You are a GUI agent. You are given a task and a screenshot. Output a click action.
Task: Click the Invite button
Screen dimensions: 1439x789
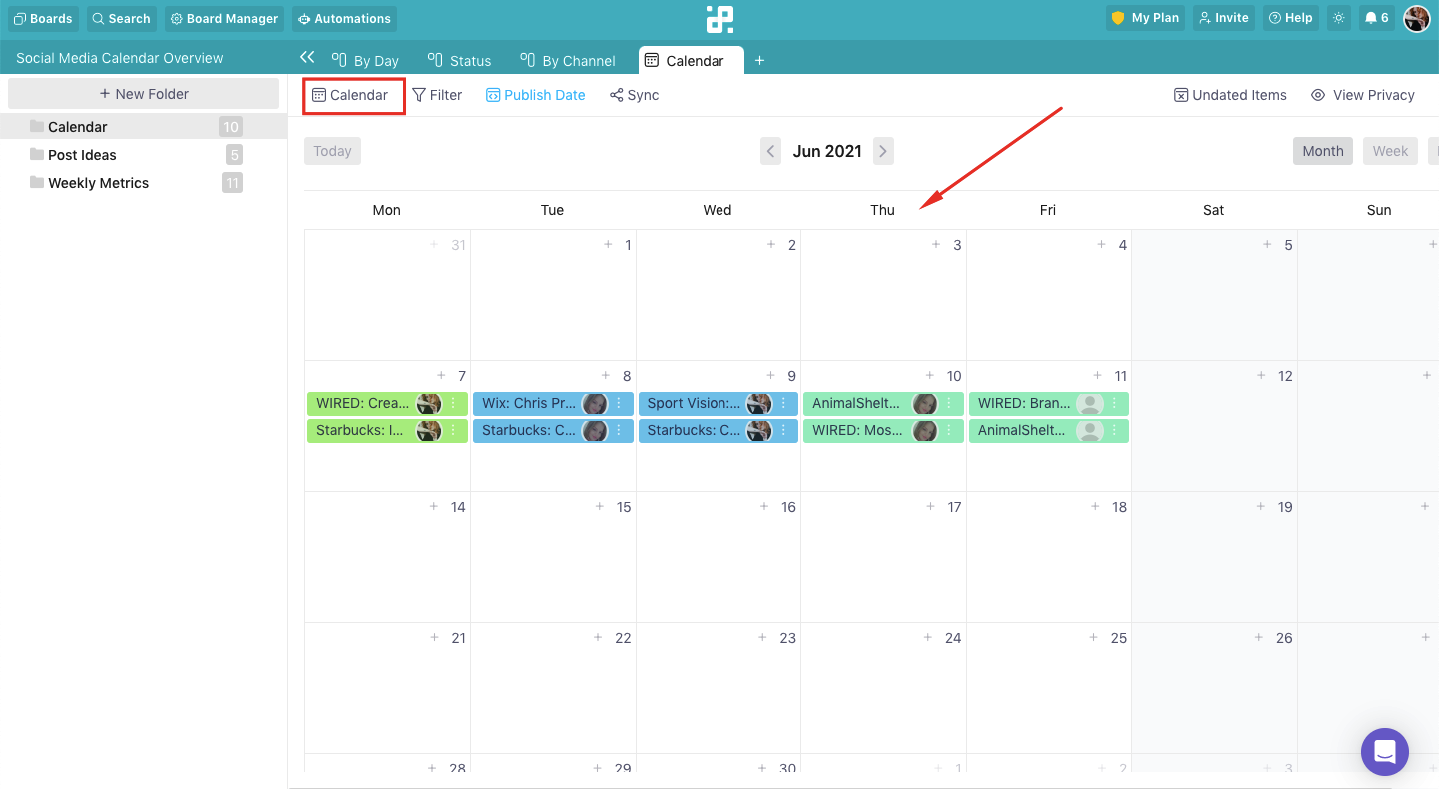click(x=1223, y=18)
